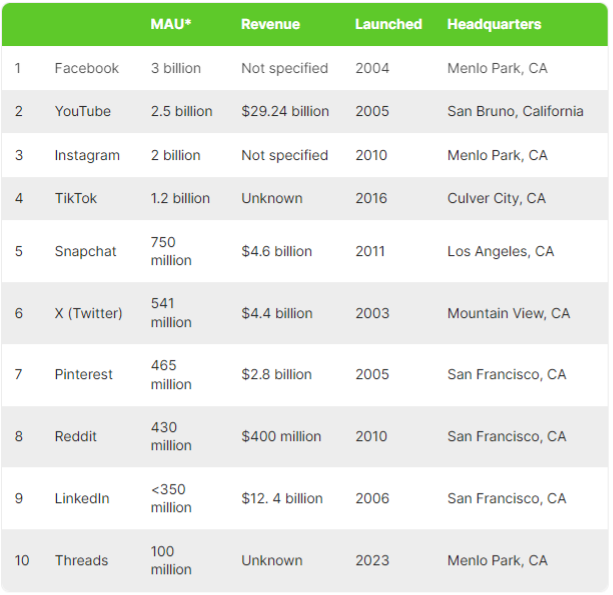Select the LinkedIn row name
Viewport: 613px width, 595px height.
pos(82,498)
